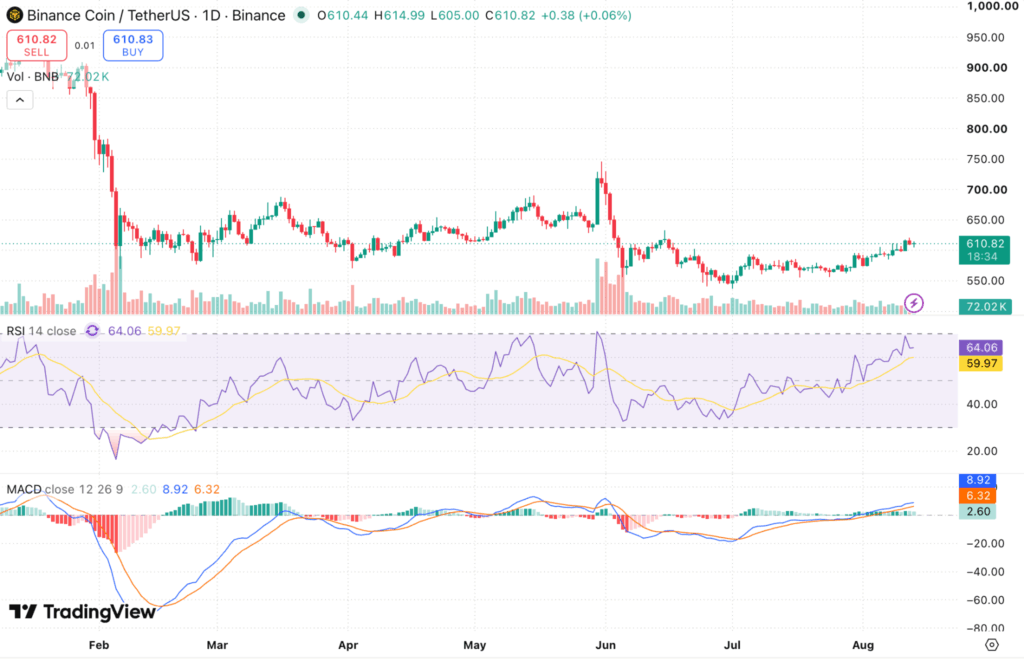Click the 550.00 price axis label
Screen dimensions: 1024x661
[x=985, y=281]
